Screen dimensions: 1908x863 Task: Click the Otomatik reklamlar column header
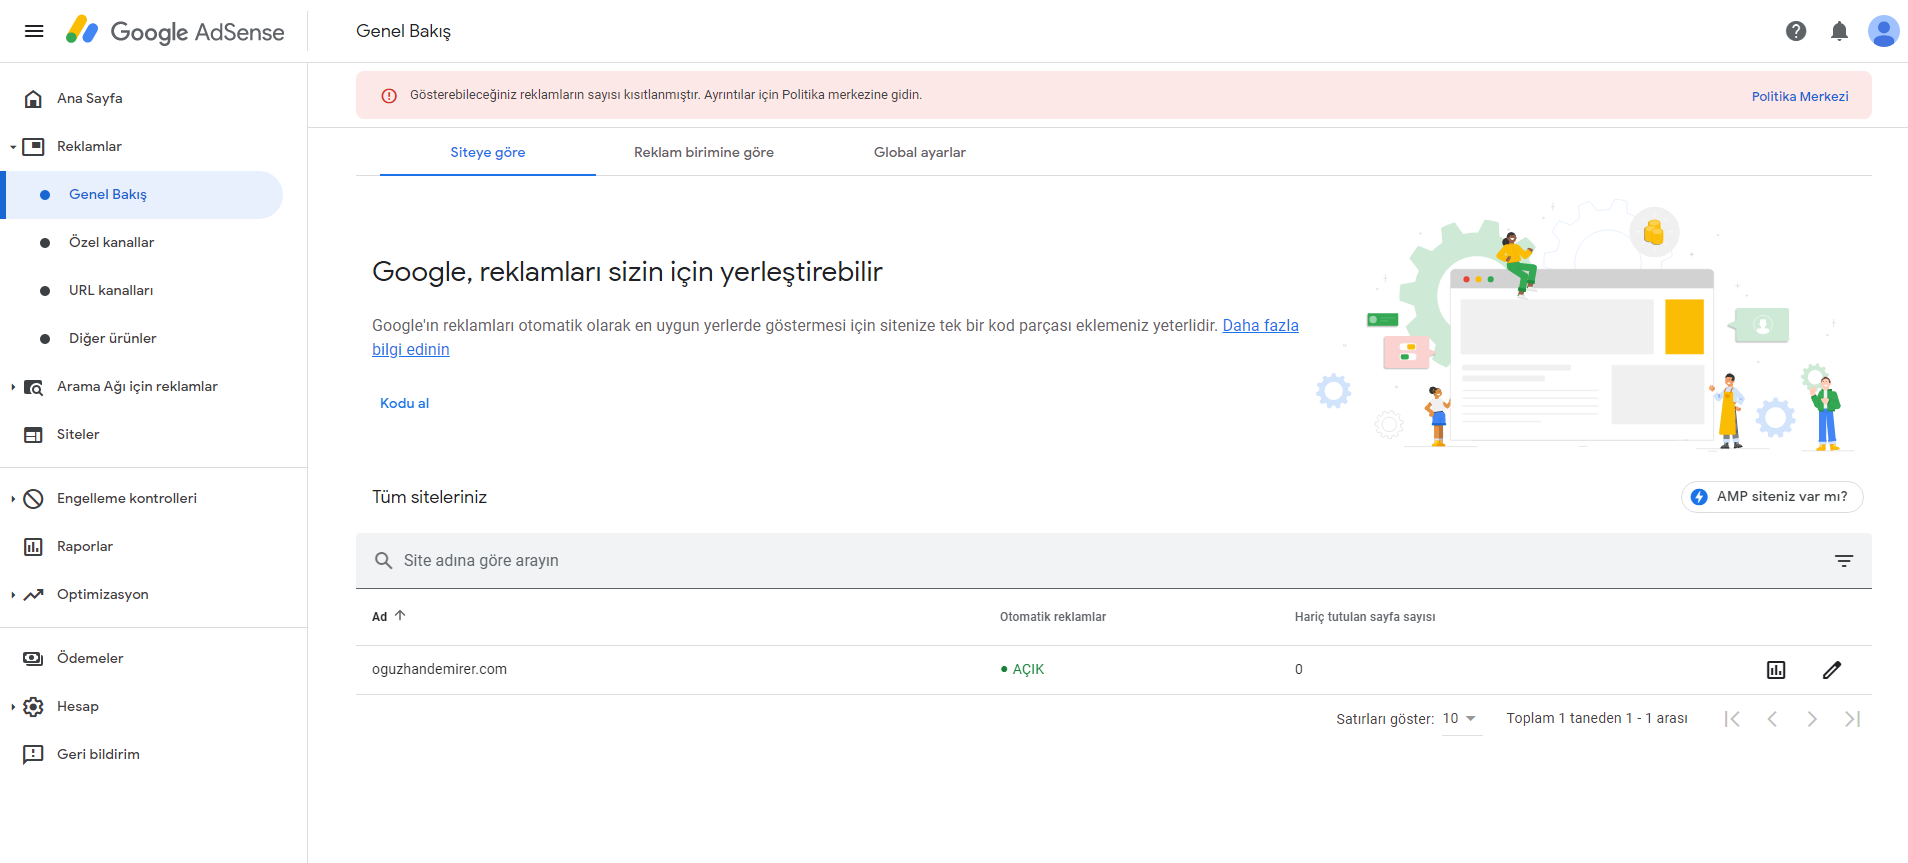[x=1053, y=617]
